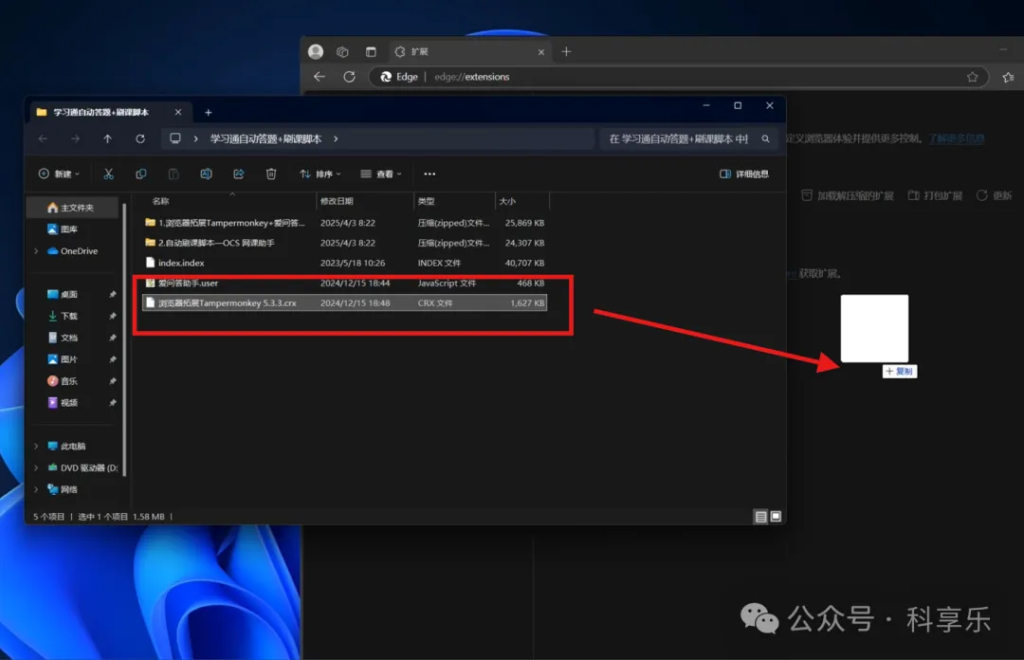Viewport: 1024px width, 660px height.
Task: Click Load unpacked extension button in Edge
Action: [x=847, y=196]
